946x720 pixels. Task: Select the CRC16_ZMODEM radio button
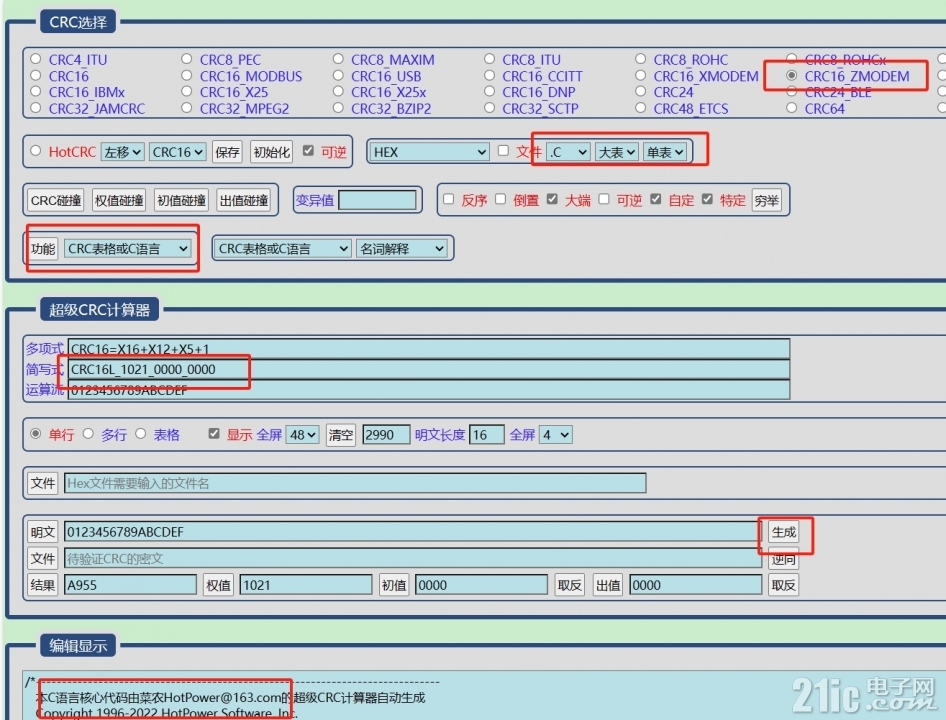pos(792,75)
